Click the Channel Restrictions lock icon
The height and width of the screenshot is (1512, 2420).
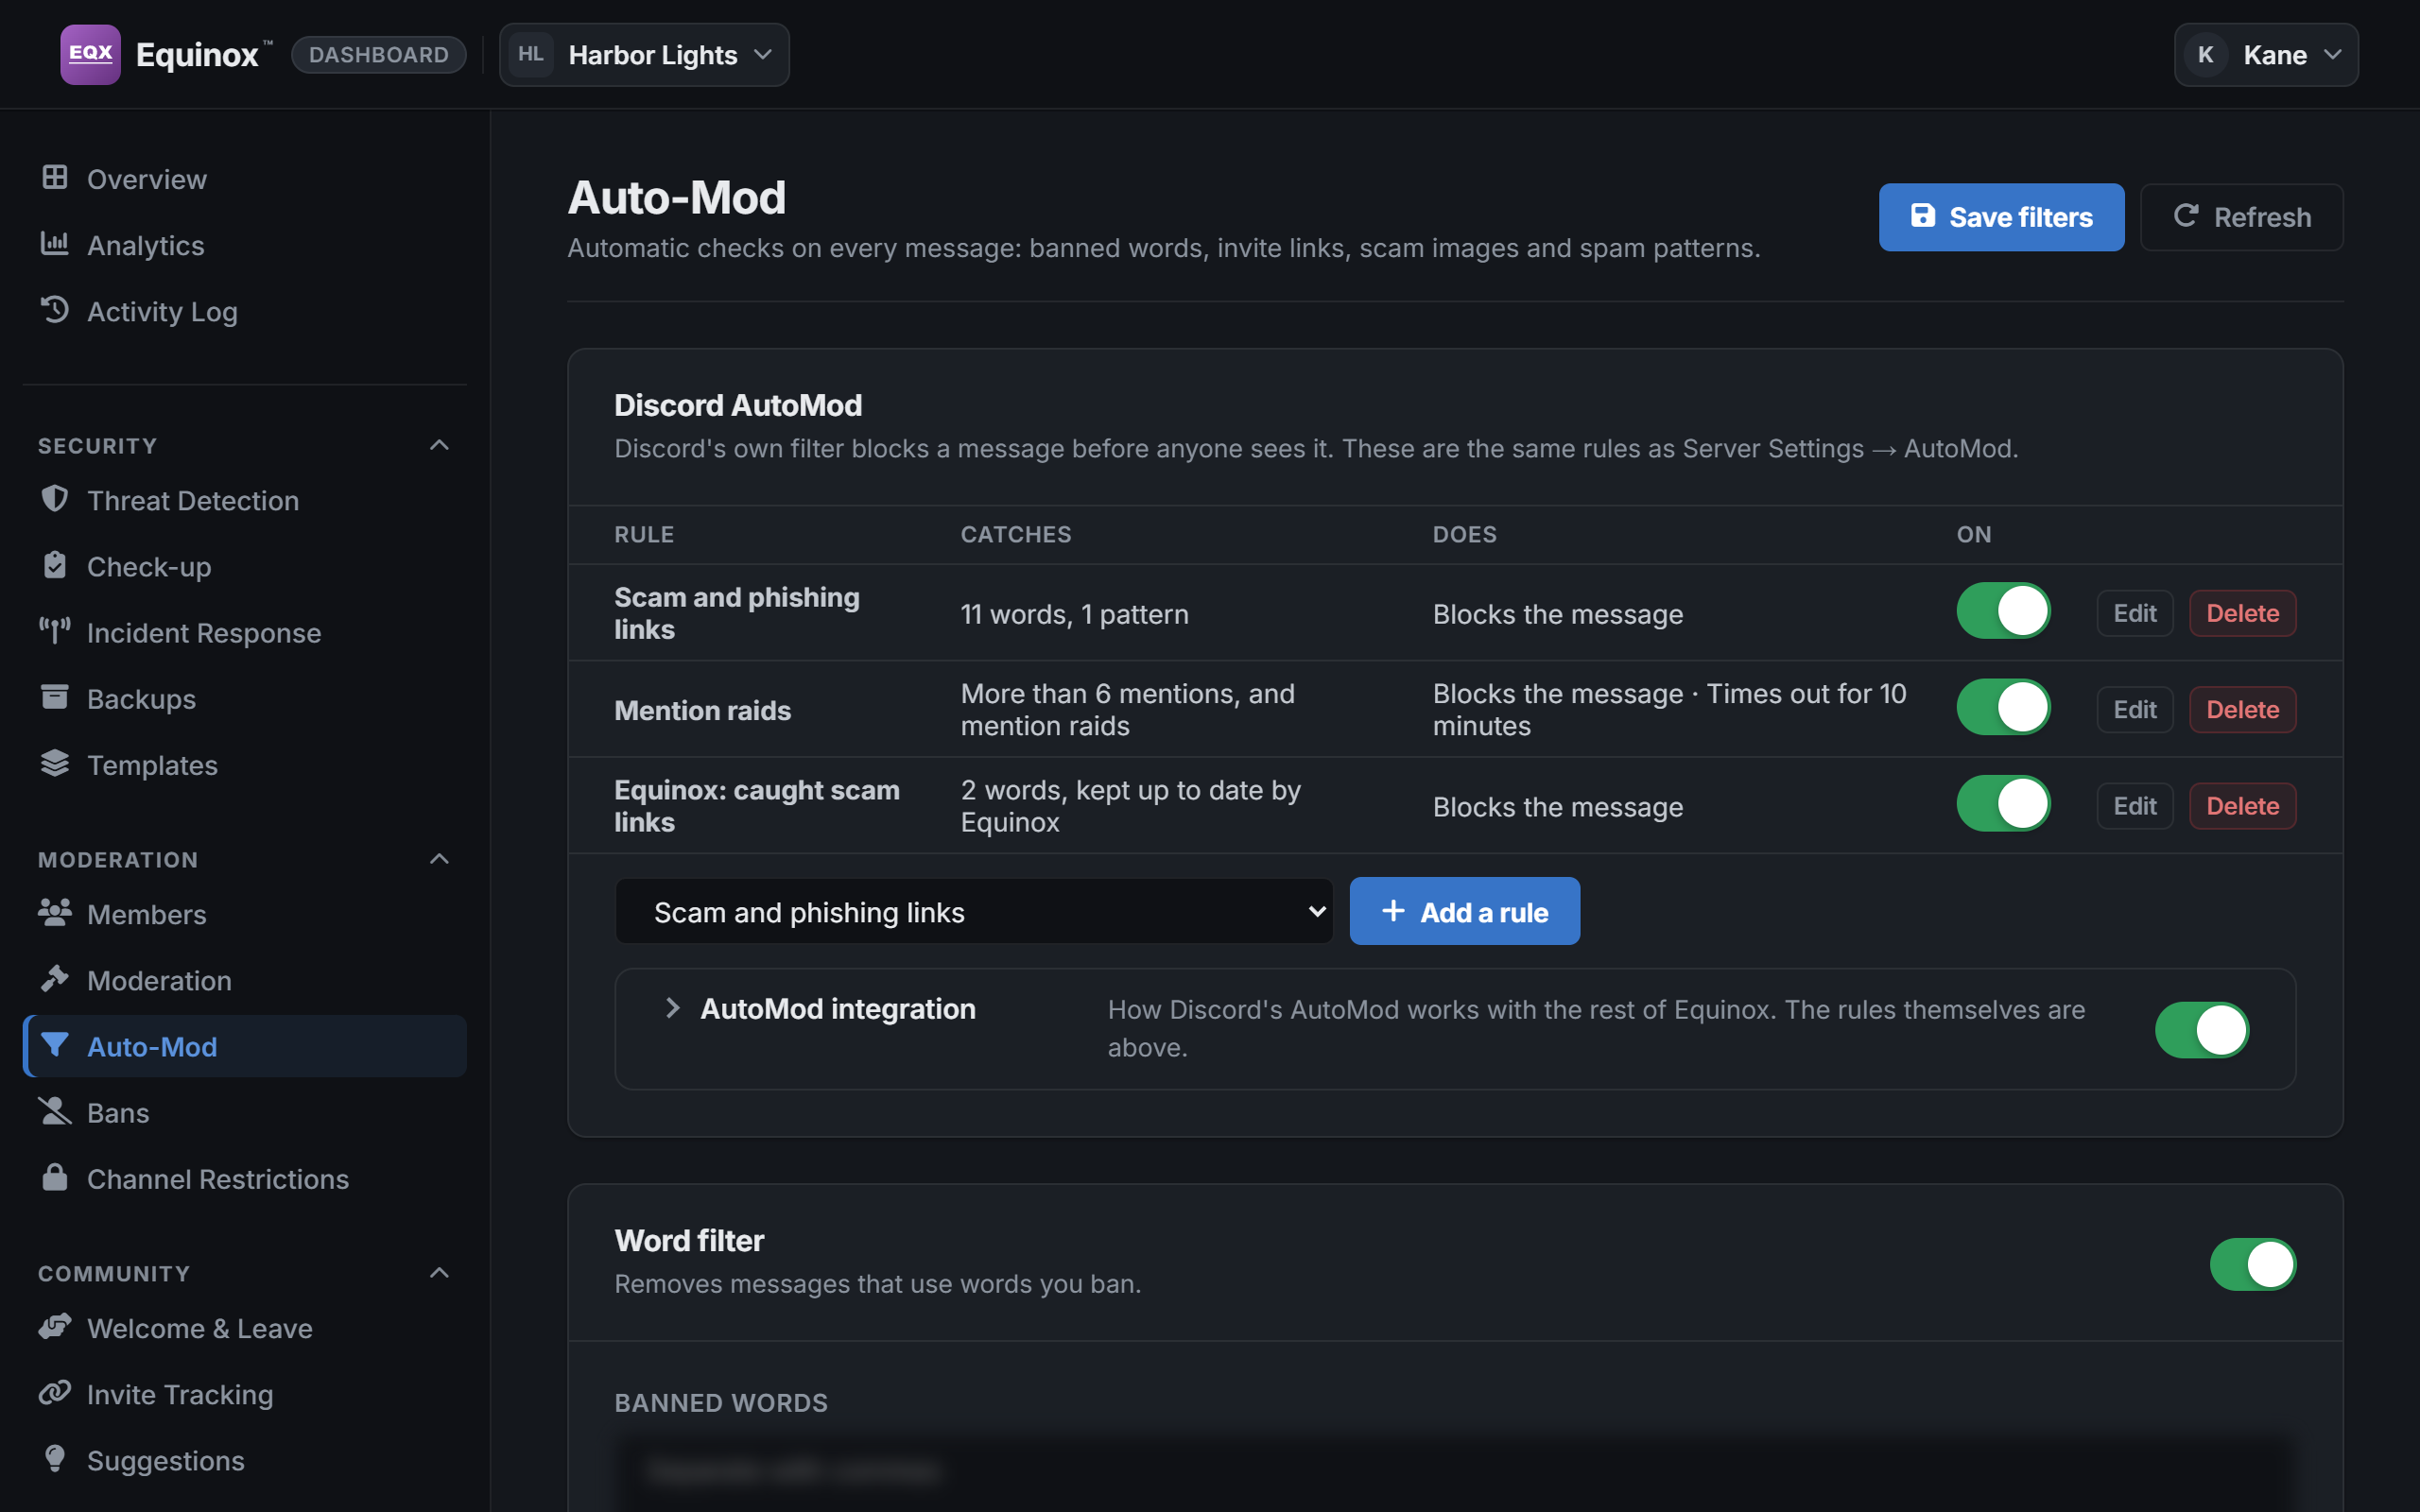click(55, 1177)
